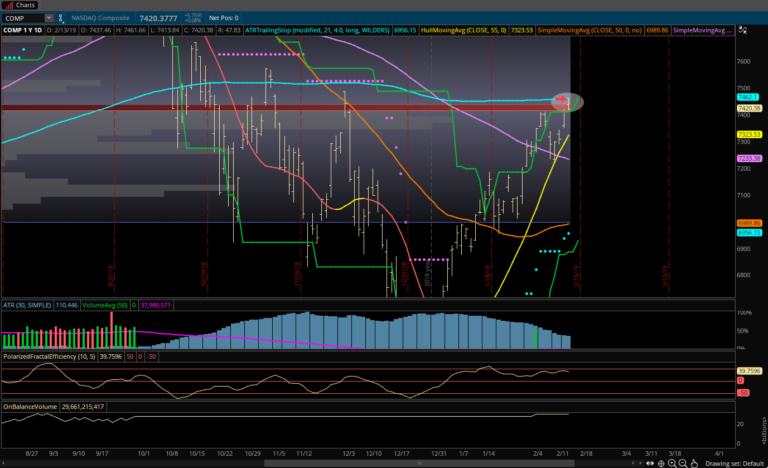Click the 39.7596 PFE value bubble

pos(750,370)
